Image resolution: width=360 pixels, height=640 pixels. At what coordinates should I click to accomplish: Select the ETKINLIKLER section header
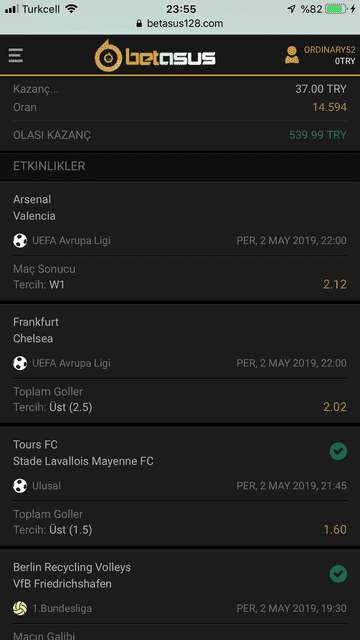180,166
